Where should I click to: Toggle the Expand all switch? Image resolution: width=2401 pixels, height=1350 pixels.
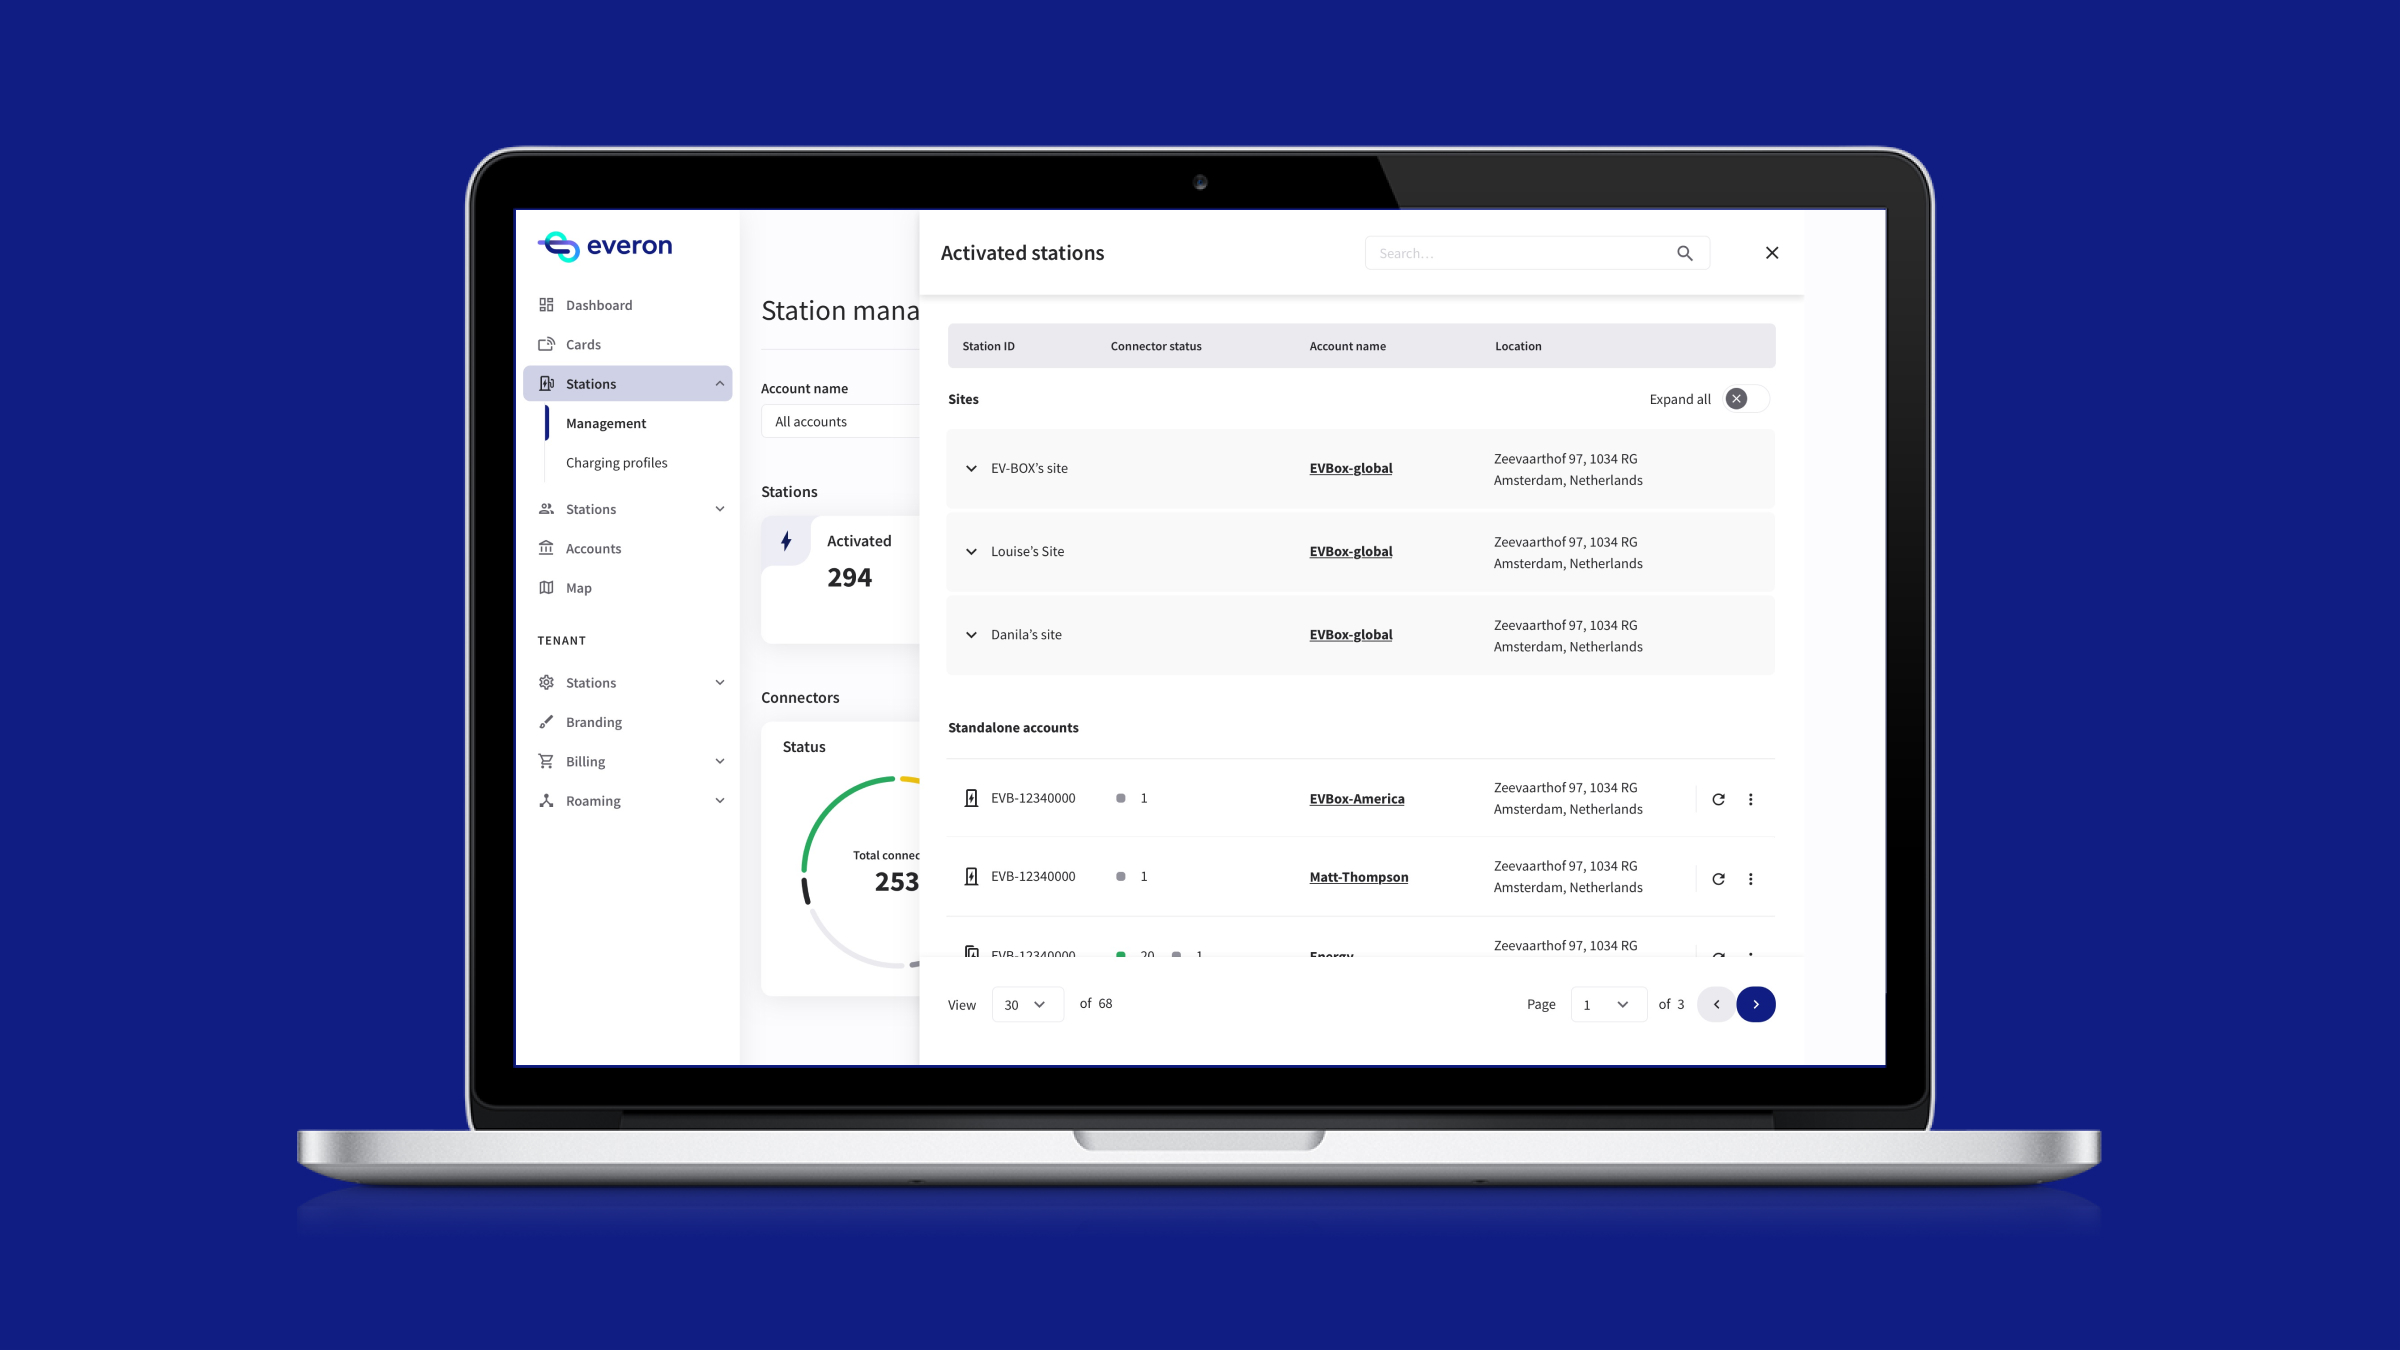click(1747, 399)
